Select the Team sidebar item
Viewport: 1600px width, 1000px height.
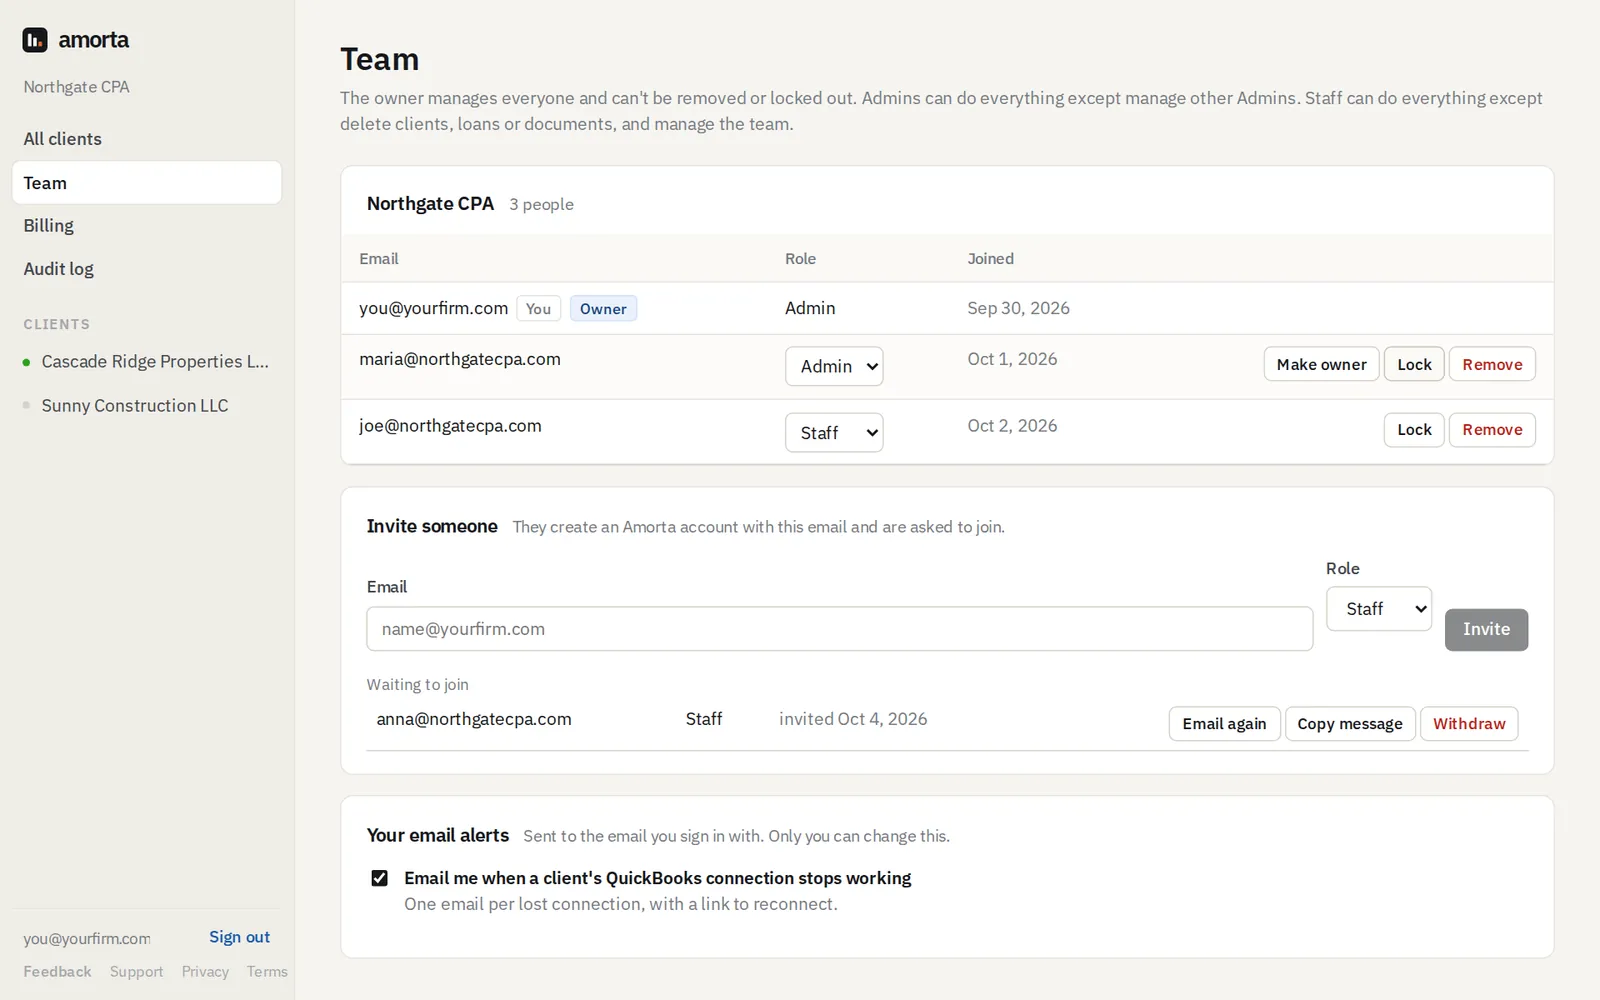click(146, 183)
